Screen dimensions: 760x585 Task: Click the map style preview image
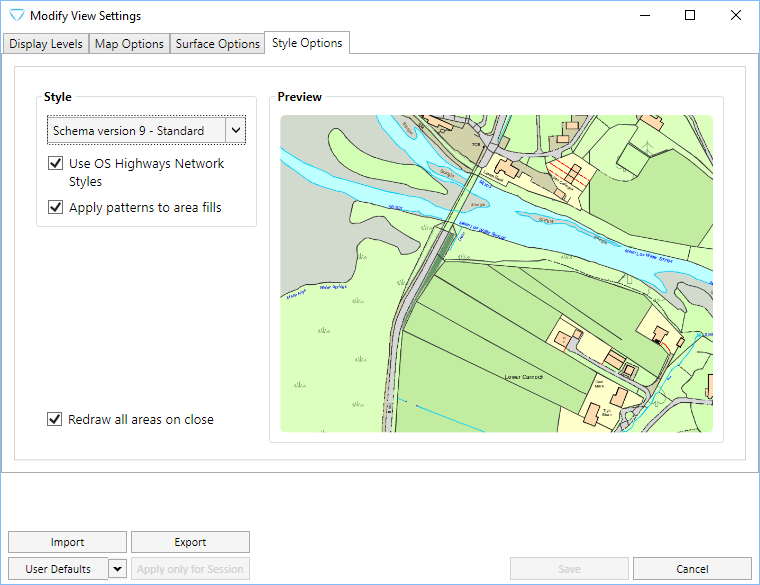496,273
